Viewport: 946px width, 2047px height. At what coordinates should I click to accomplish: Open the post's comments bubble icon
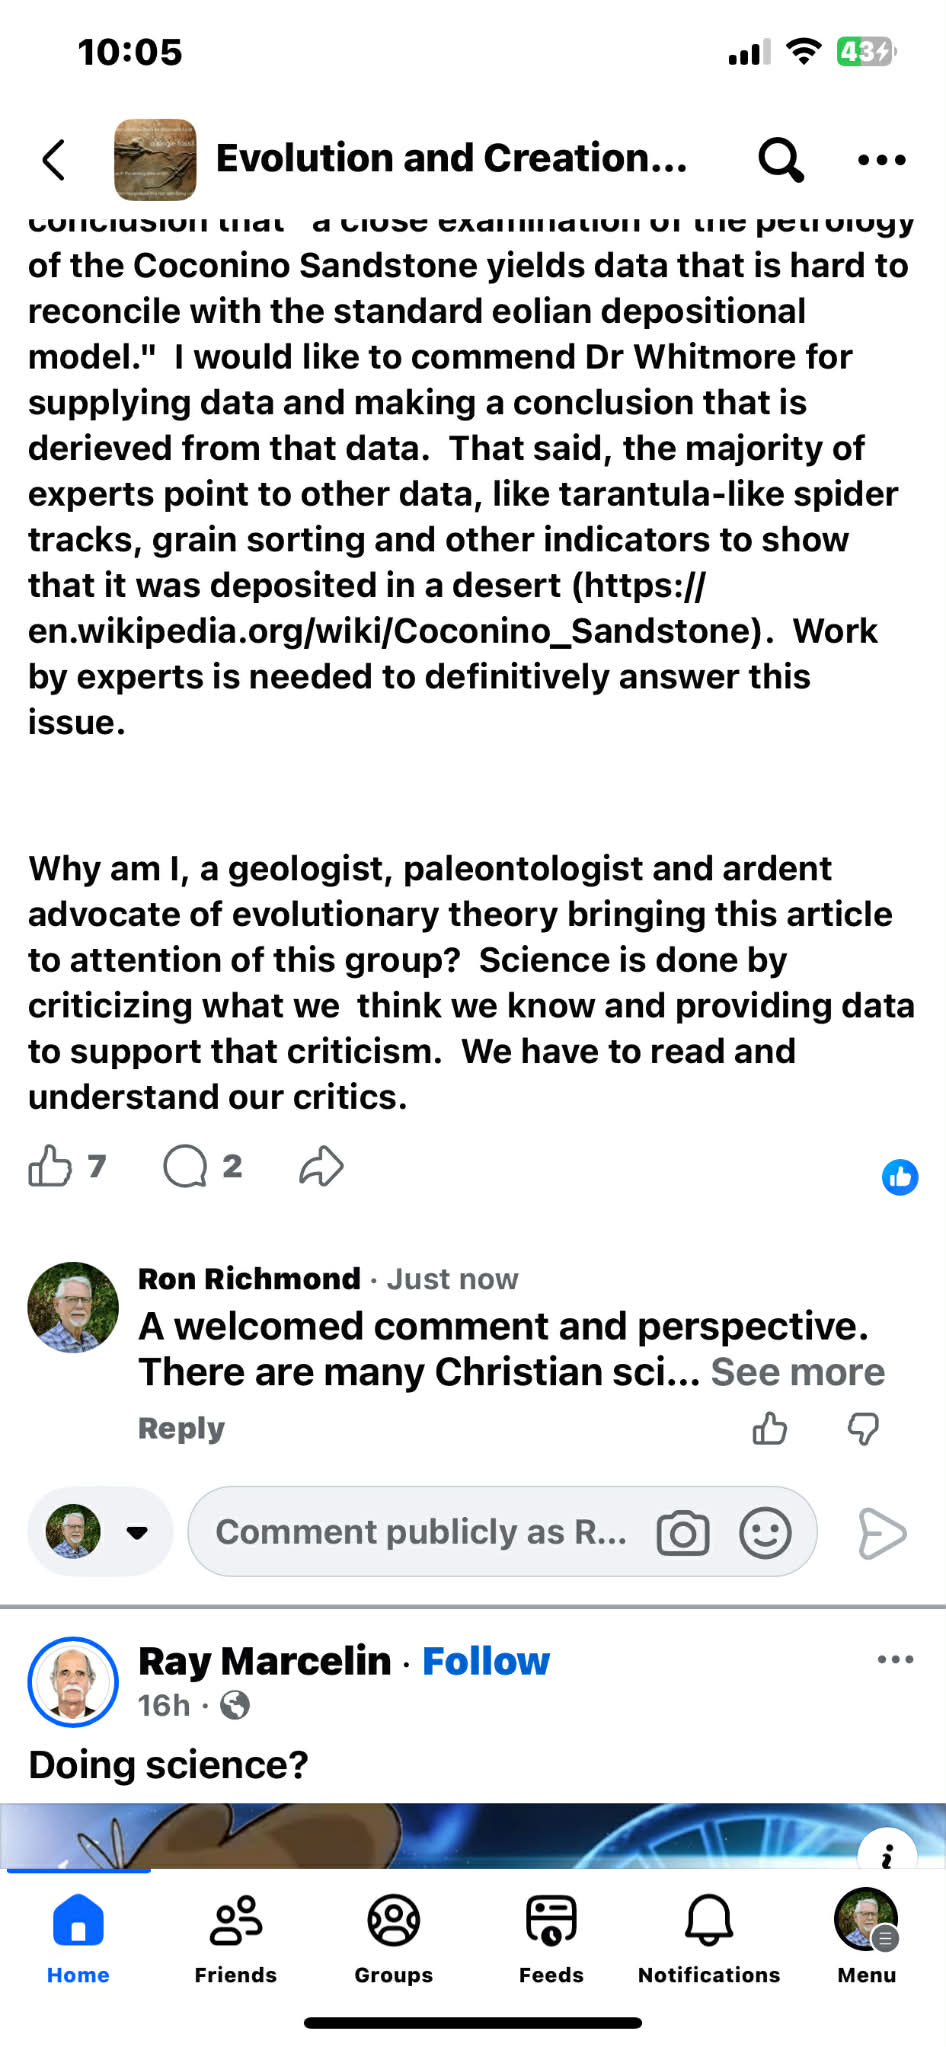[x=185, y=1166]
